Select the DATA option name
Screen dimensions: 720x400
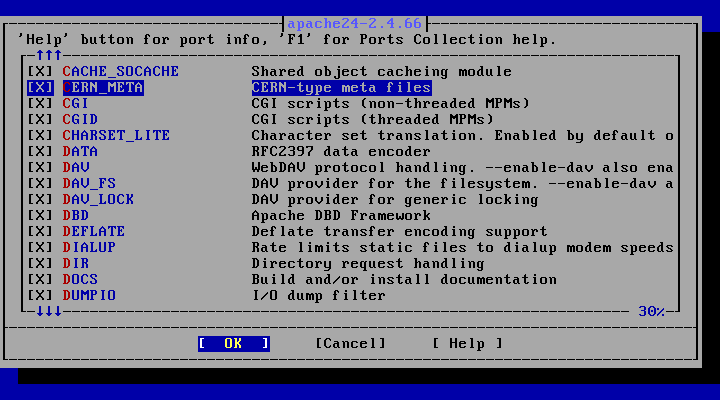(80, 152)
